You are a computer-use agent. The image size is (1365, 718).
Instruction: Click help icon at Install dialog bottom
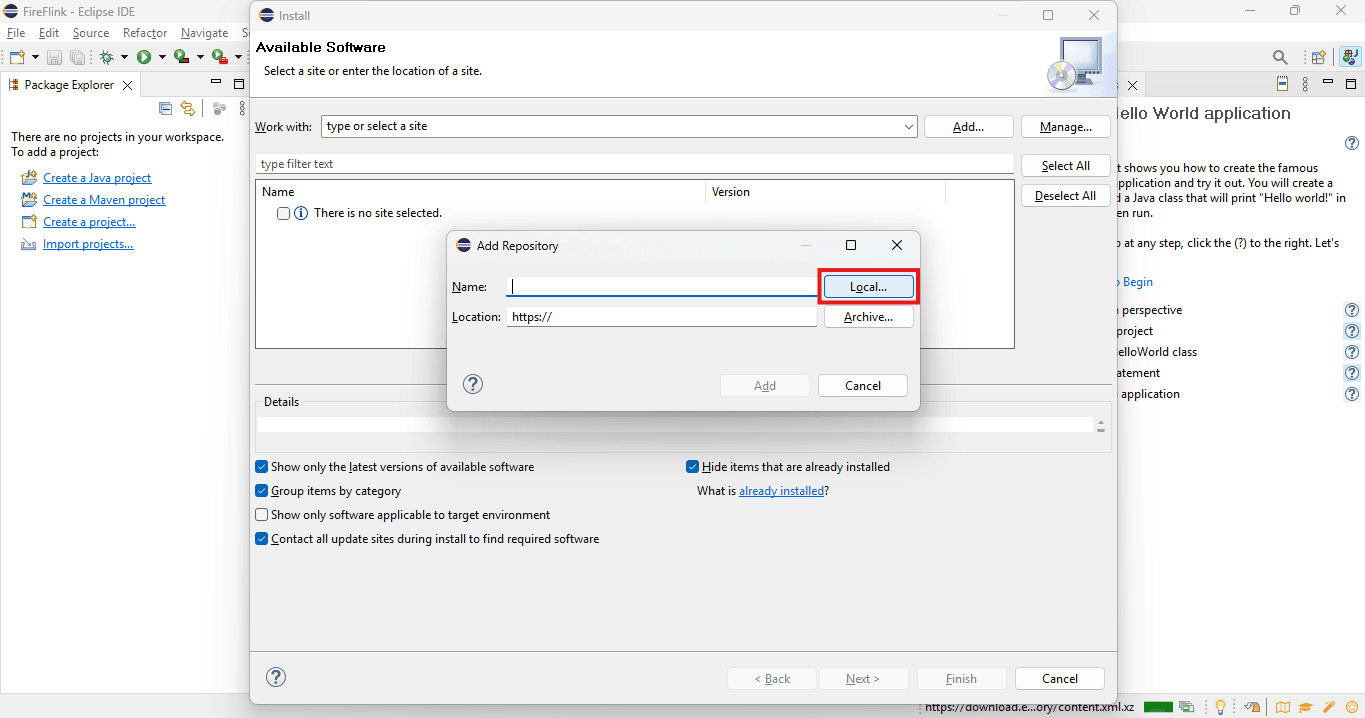click(x=276, y=677)
